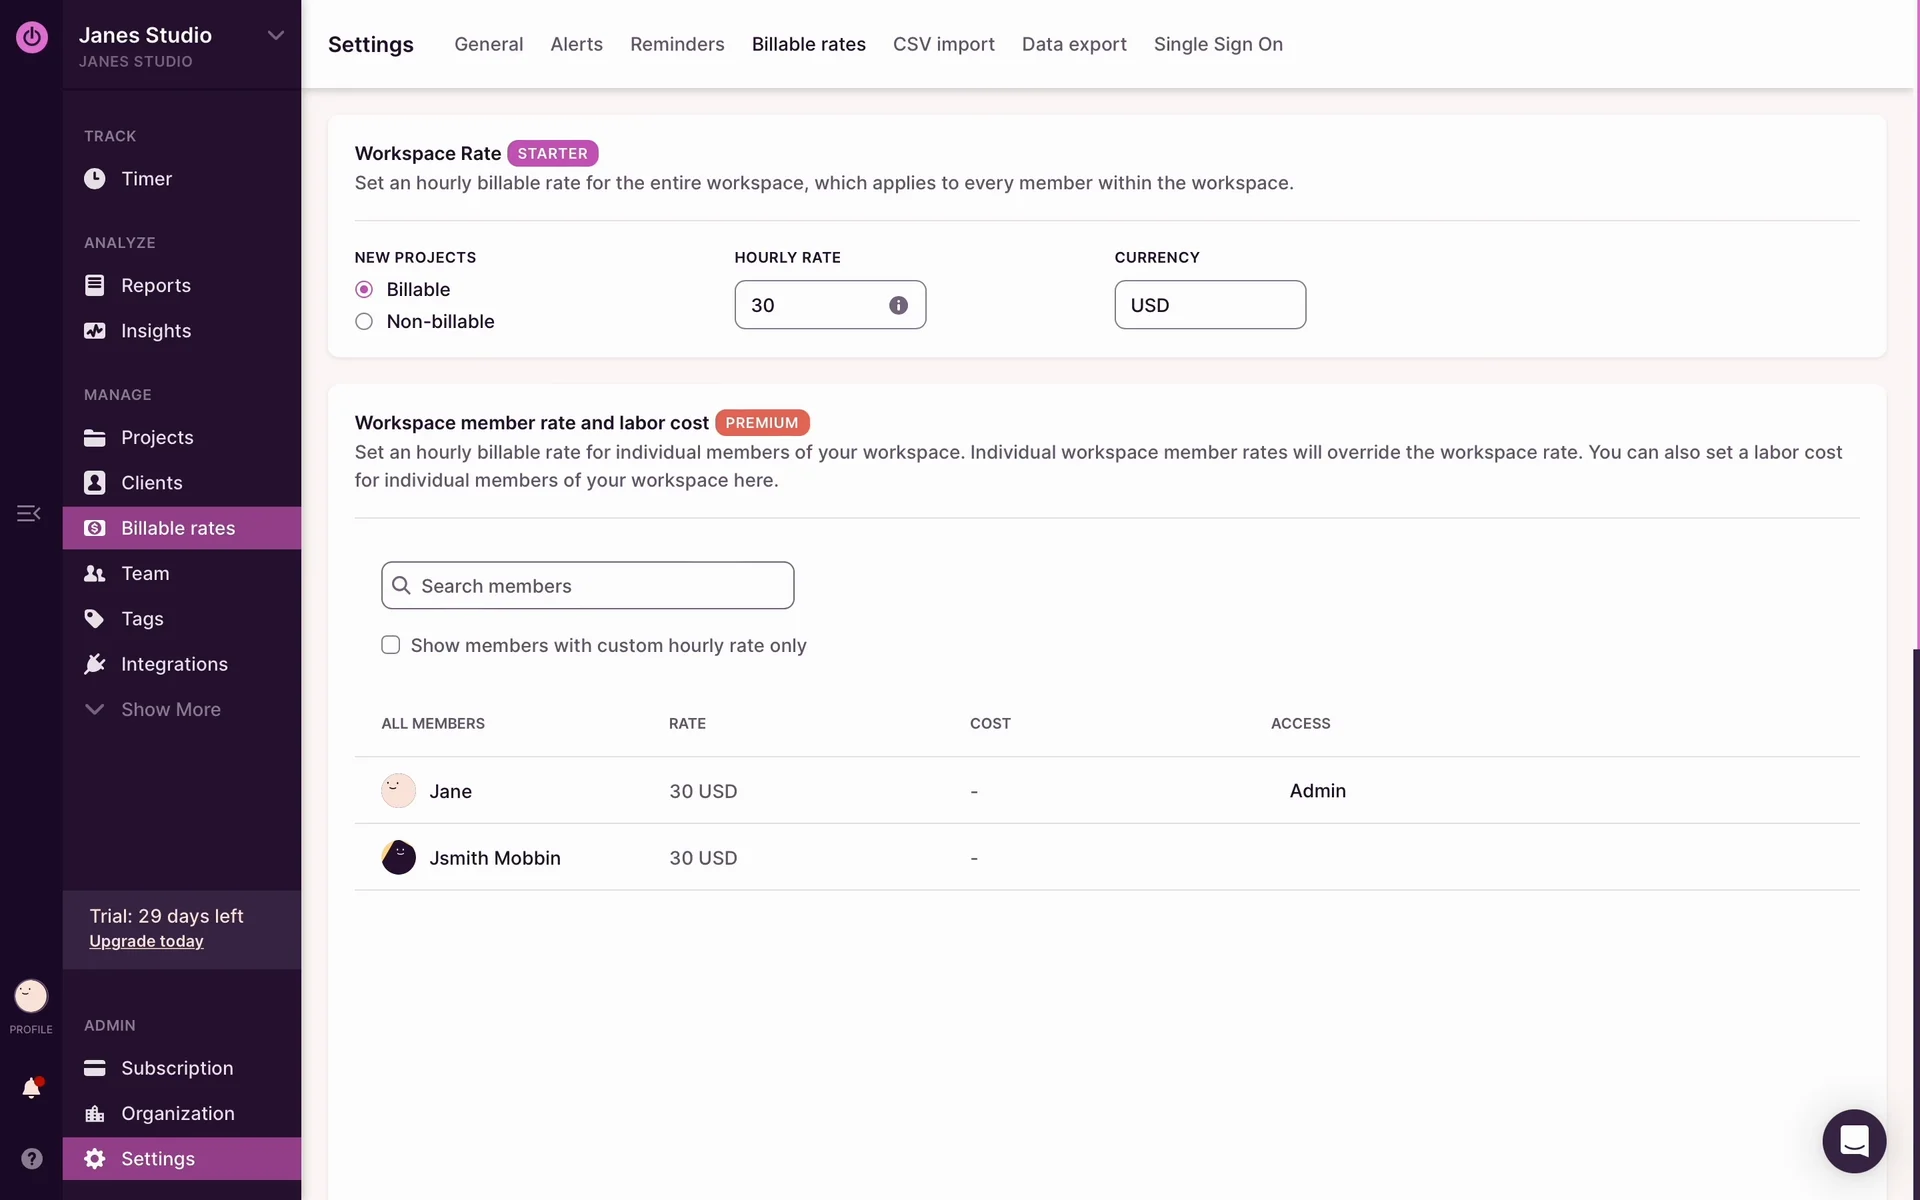Open the USD currency selector

[x=1209, y=305]
